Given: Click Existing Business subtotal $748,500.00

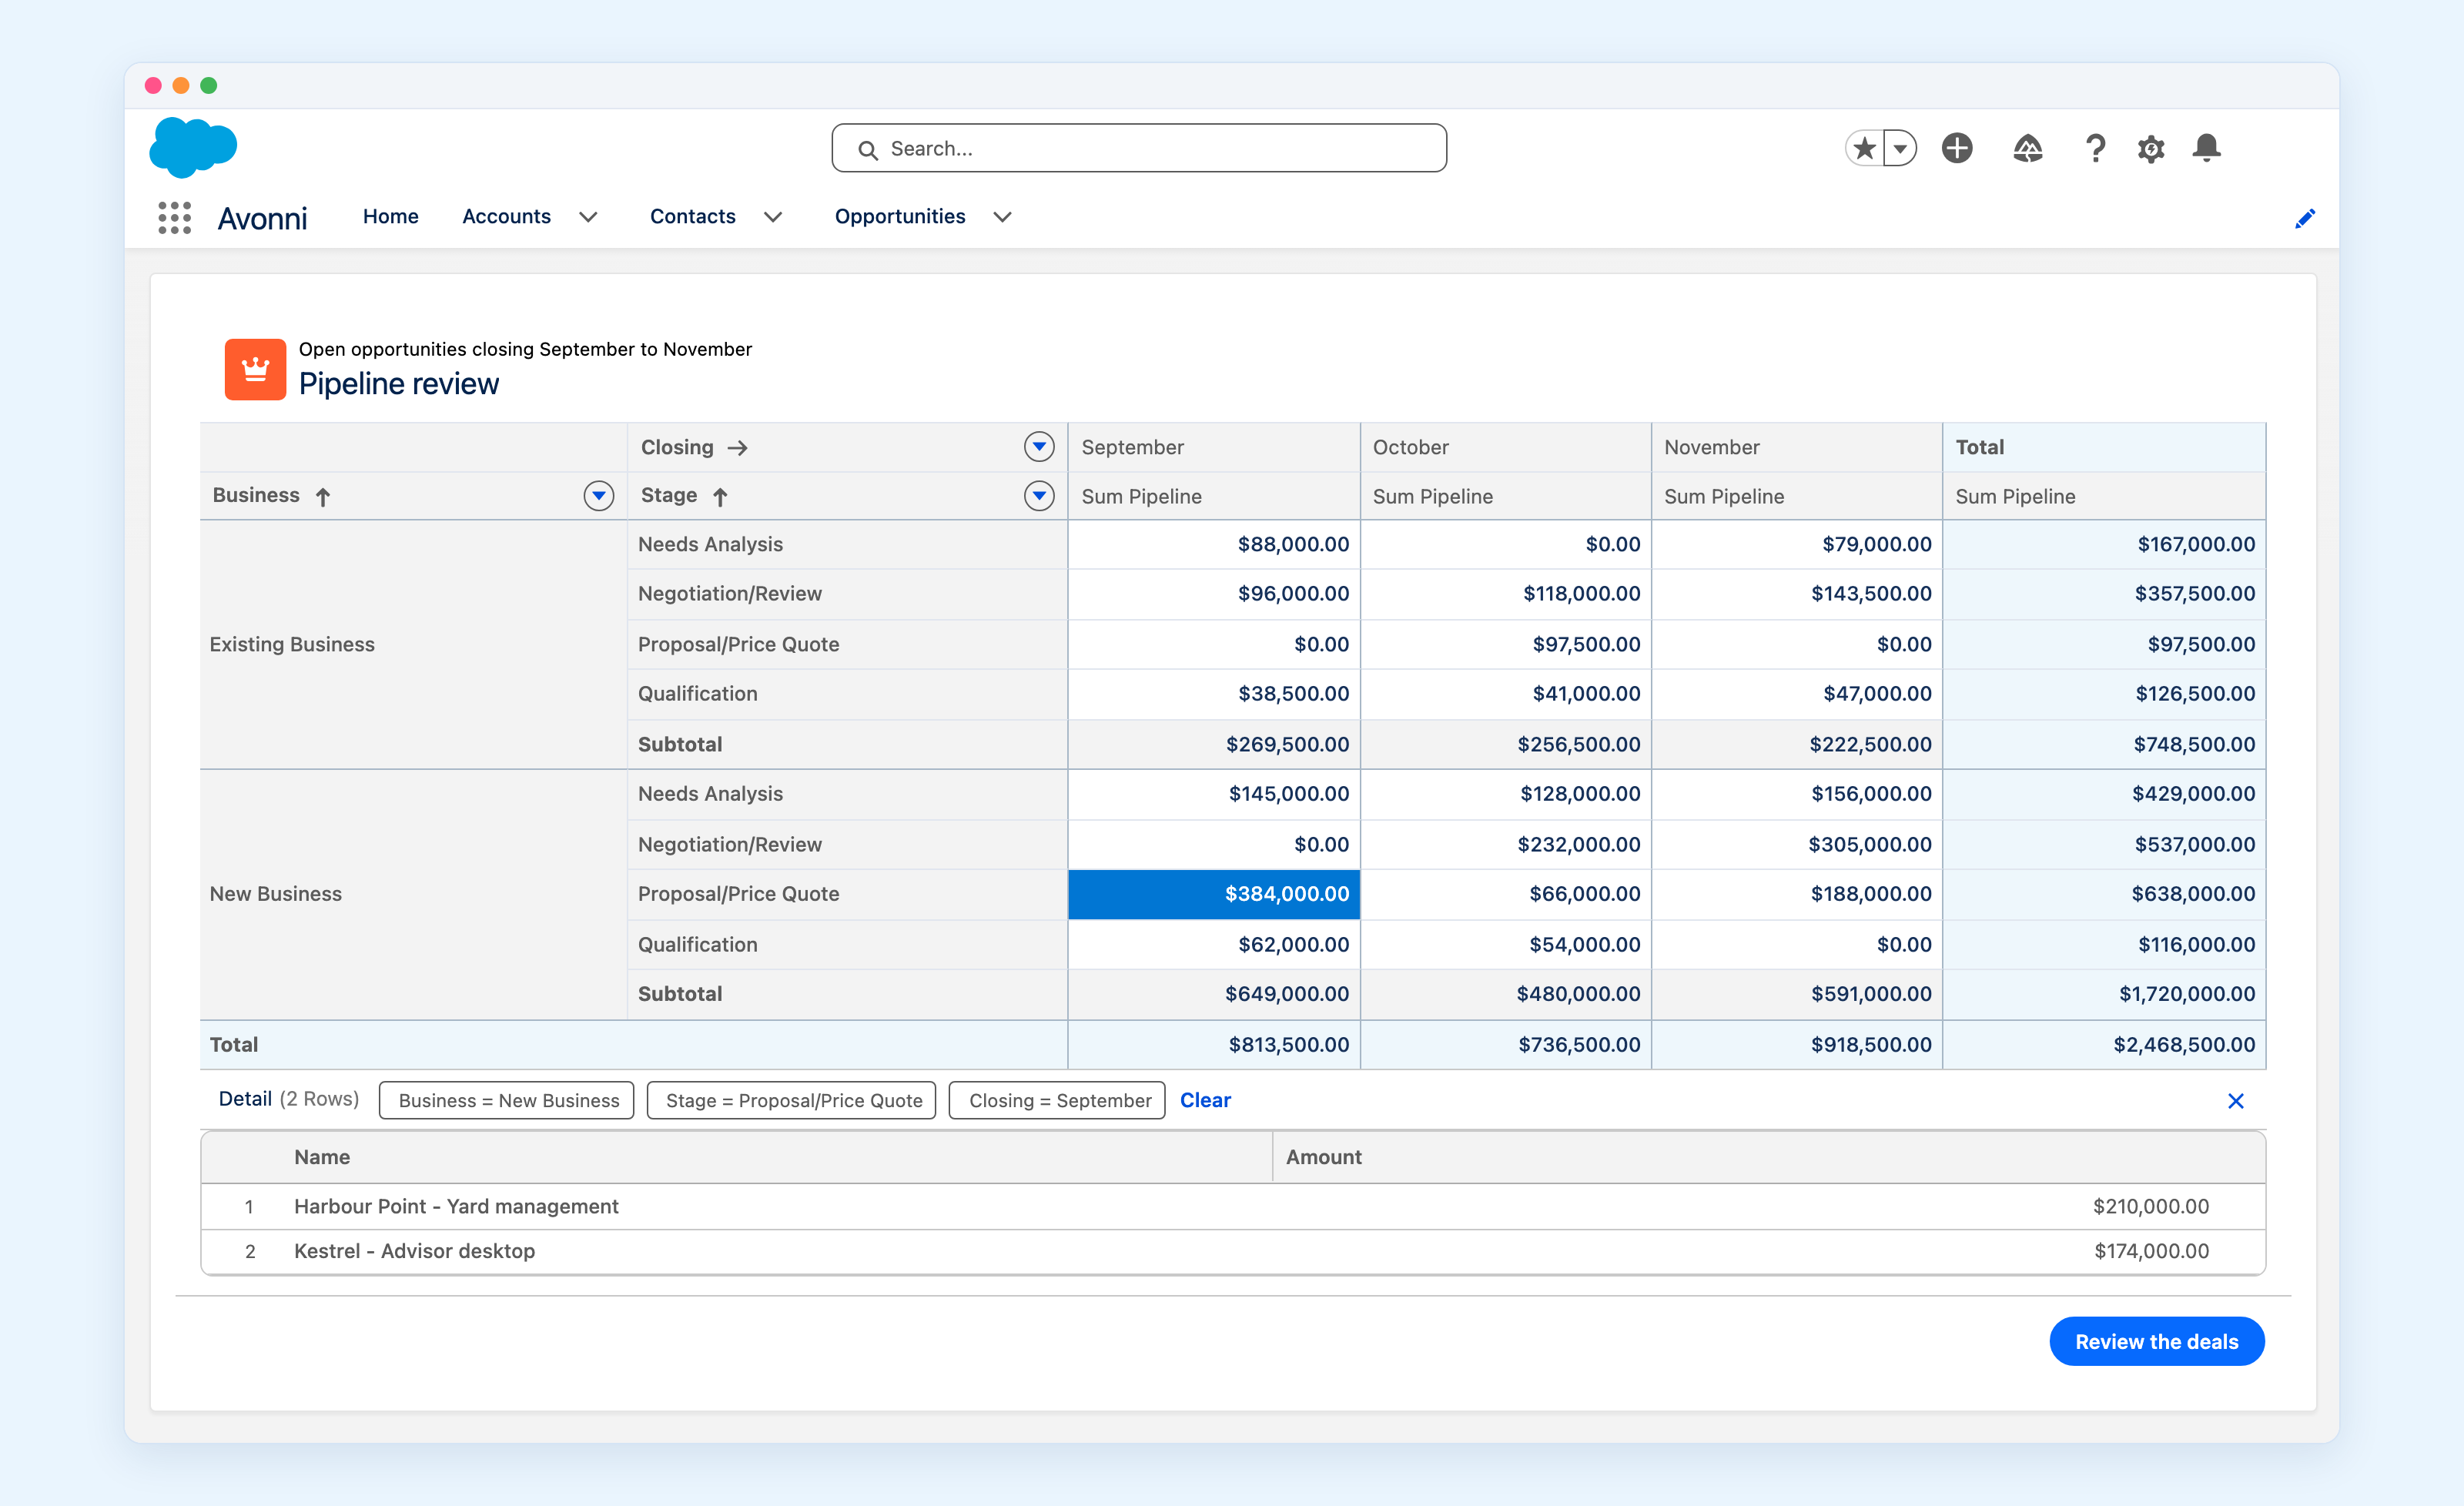Looking at the screenshot, I should (2104, 744).
